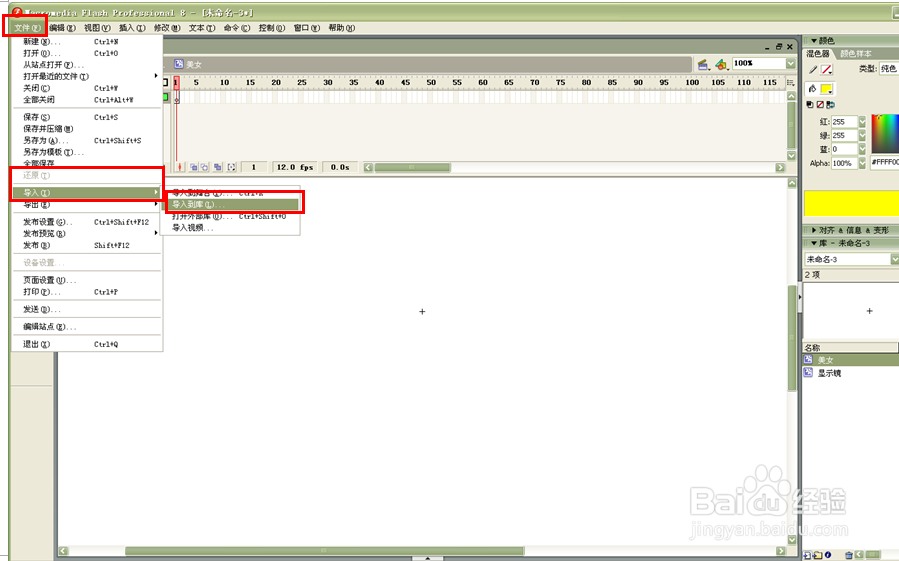Select the 美女 library item
The image size is (899, 561).
(851, 360)
